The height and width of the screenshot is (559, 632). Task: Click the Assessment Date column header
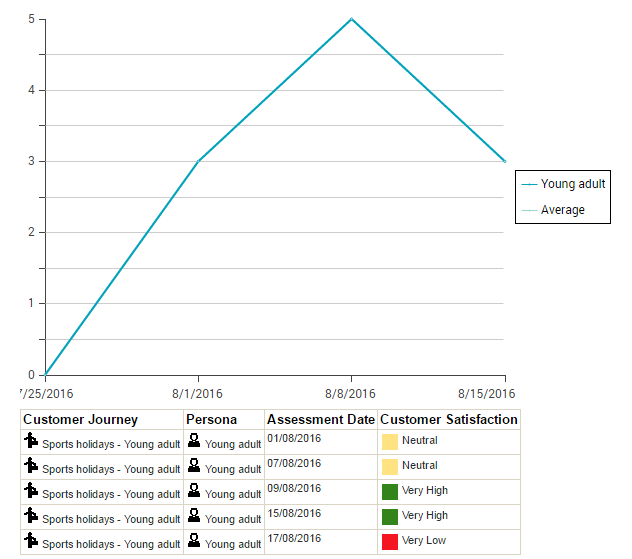coord(320,420)
